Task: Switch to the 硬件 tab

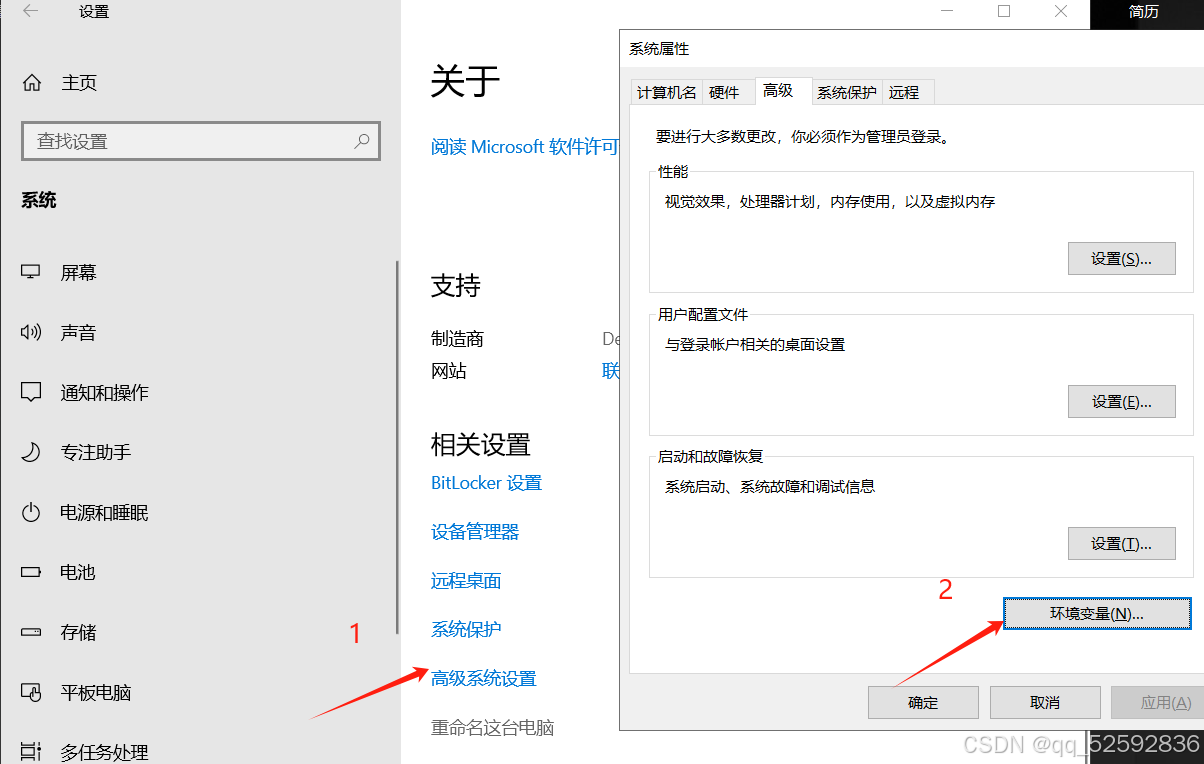Action: pyautogui.click(x=728, y=91)
